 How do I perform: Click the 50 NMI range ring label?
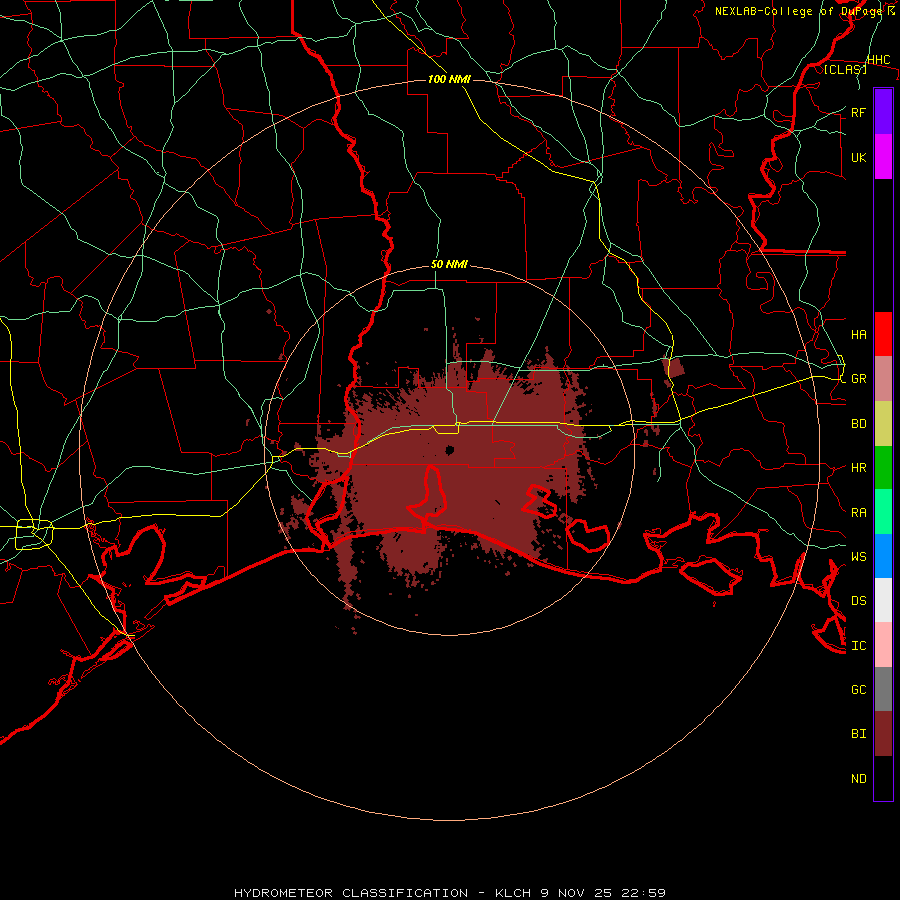coord(449,265)
